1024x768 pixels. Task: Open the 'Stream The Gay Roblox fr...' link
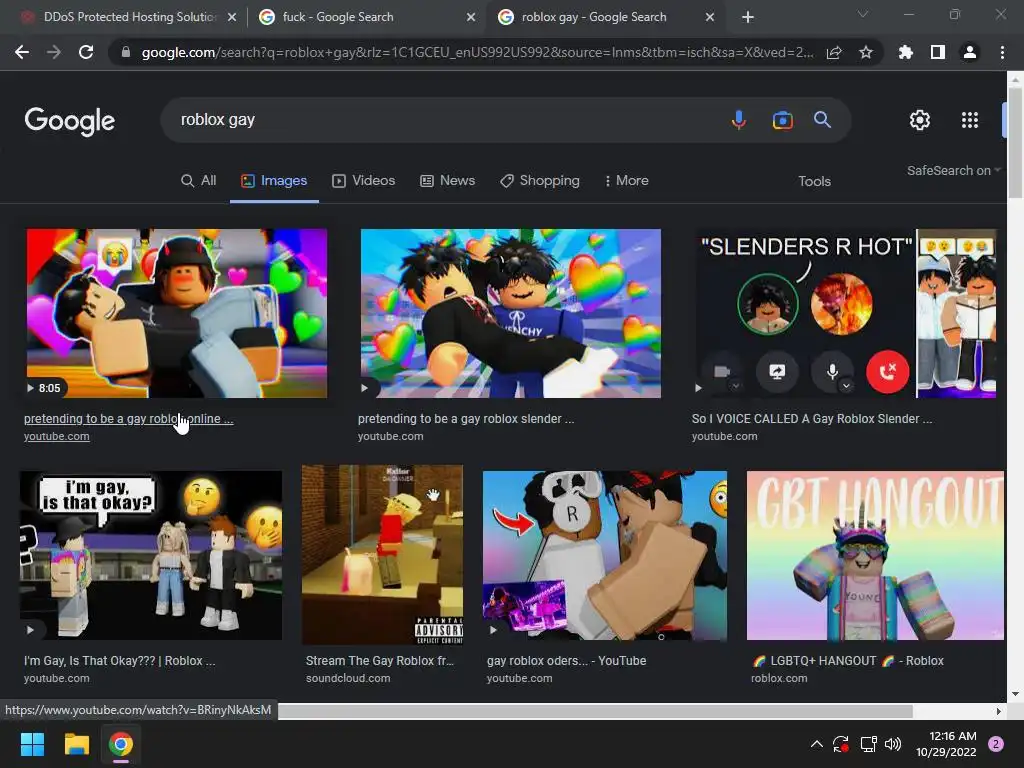click(x=379, y=661)
